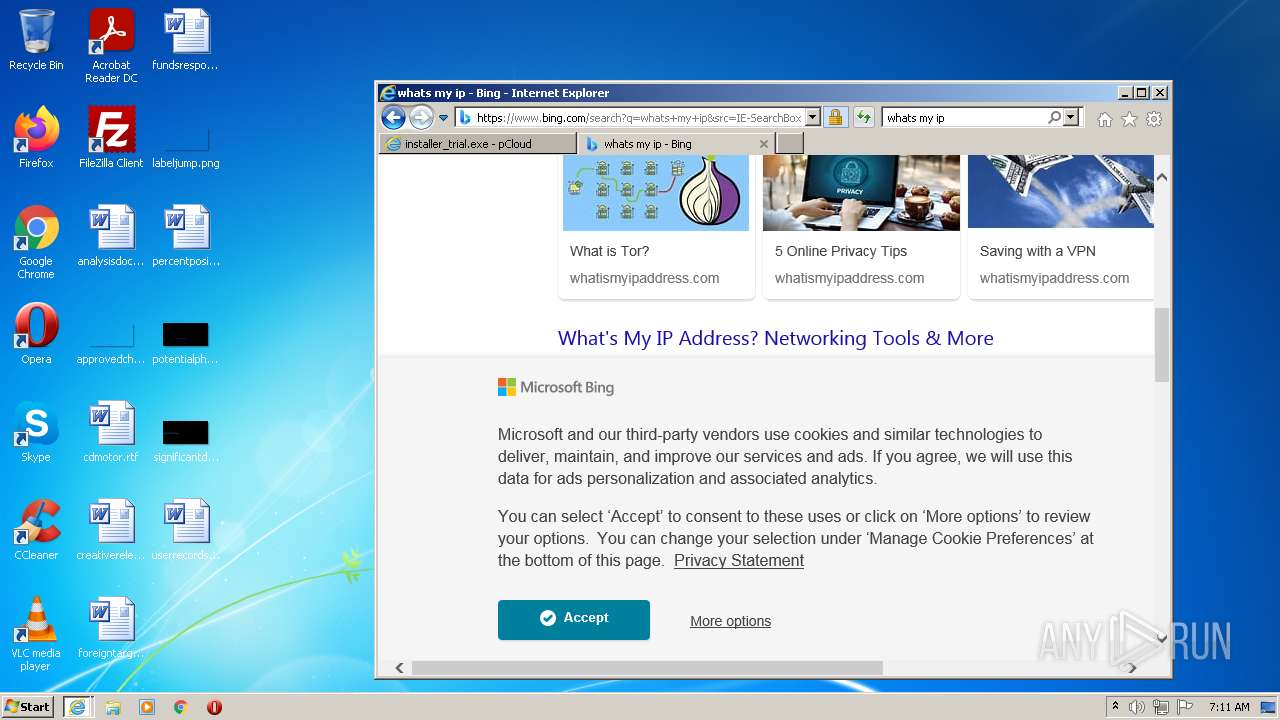Accept the cookie consent
This screenshot has height=720, width=1280.
point(574,619)
